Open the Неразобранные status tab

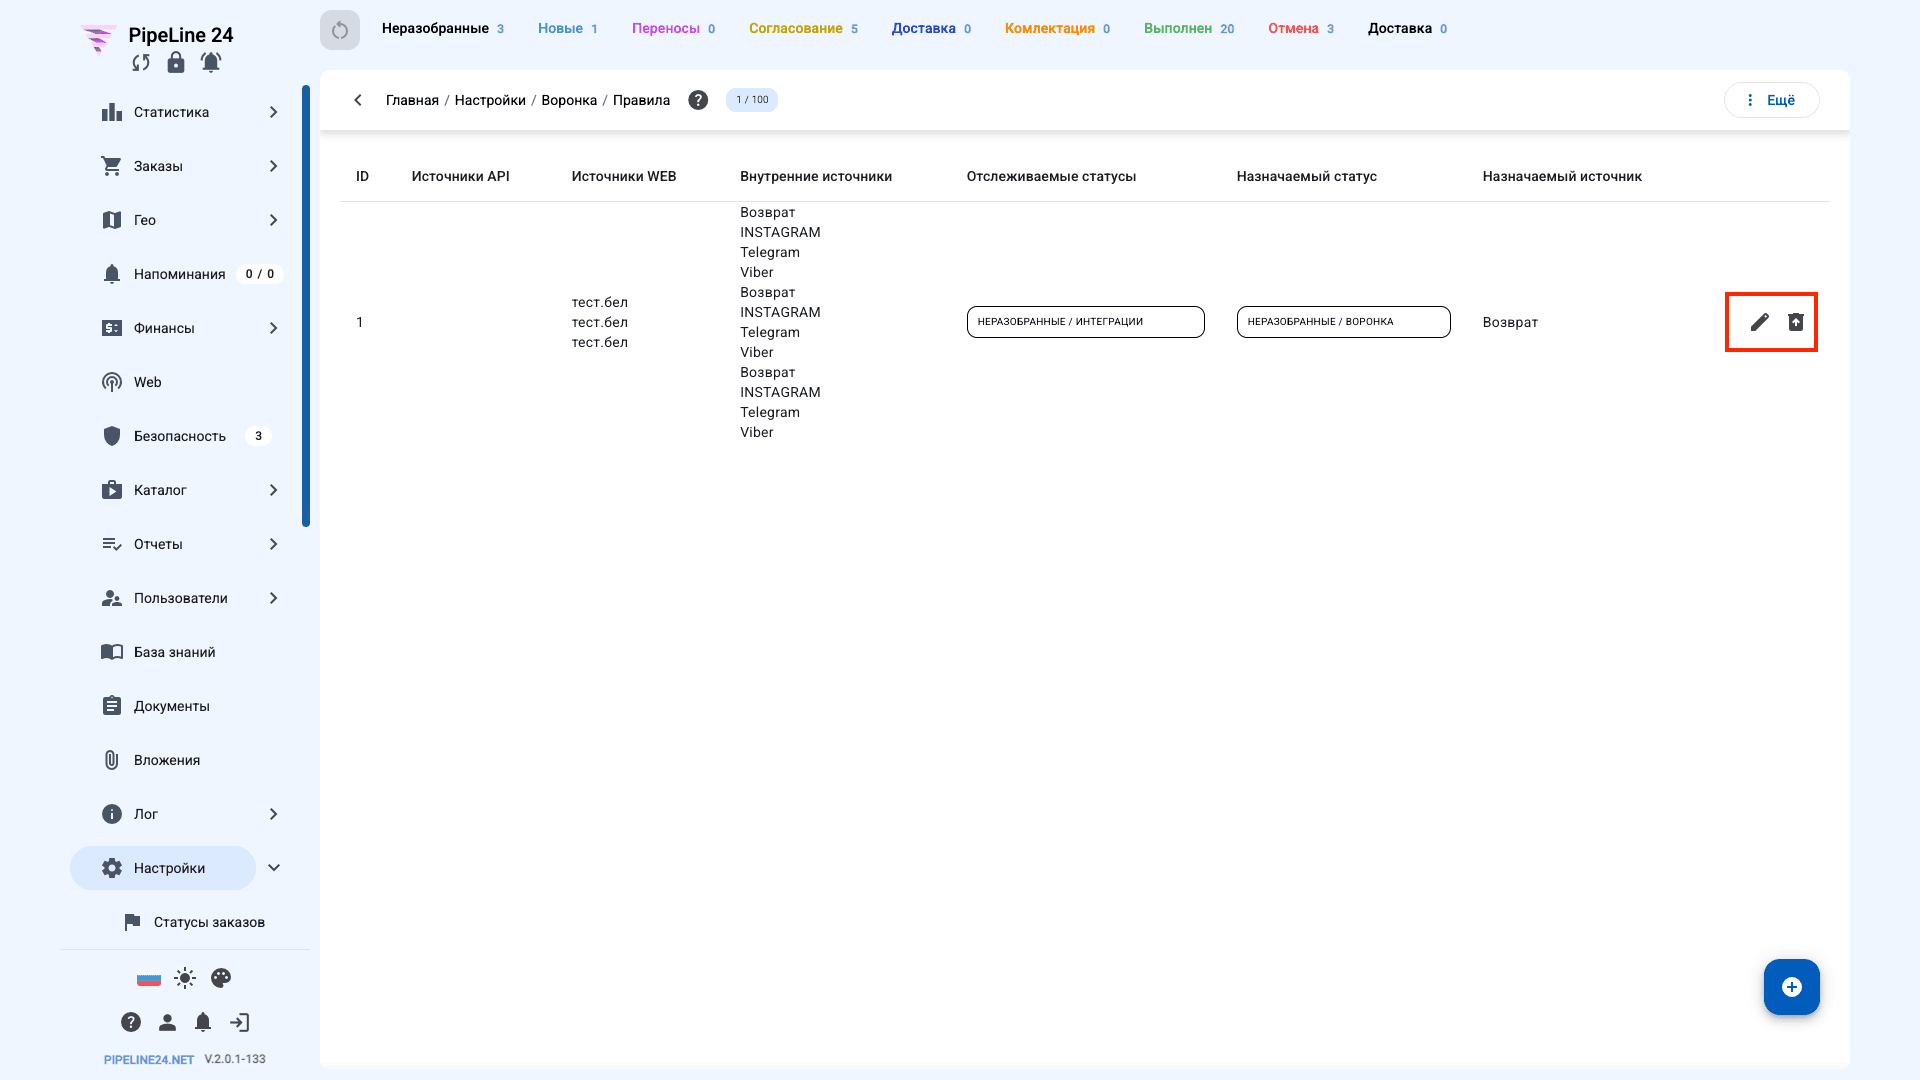(x=443, y=29)
